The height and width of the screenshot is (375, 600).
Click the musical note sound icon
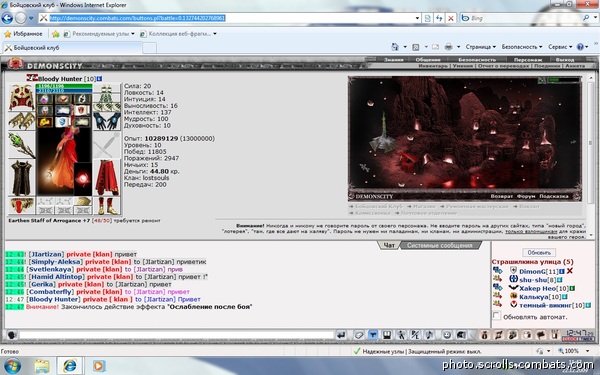point(429,335)
